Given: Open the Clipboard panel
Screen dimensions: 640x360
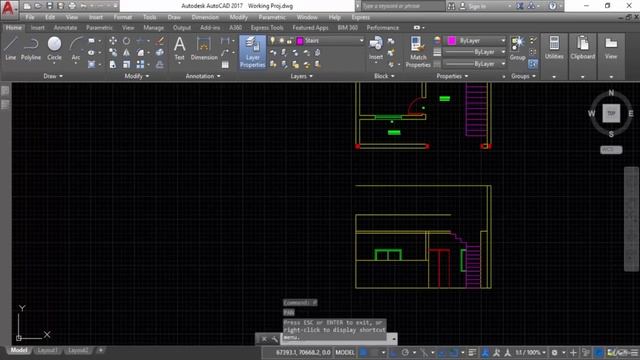Looking at the screenshot, I should tap(582, 48).
